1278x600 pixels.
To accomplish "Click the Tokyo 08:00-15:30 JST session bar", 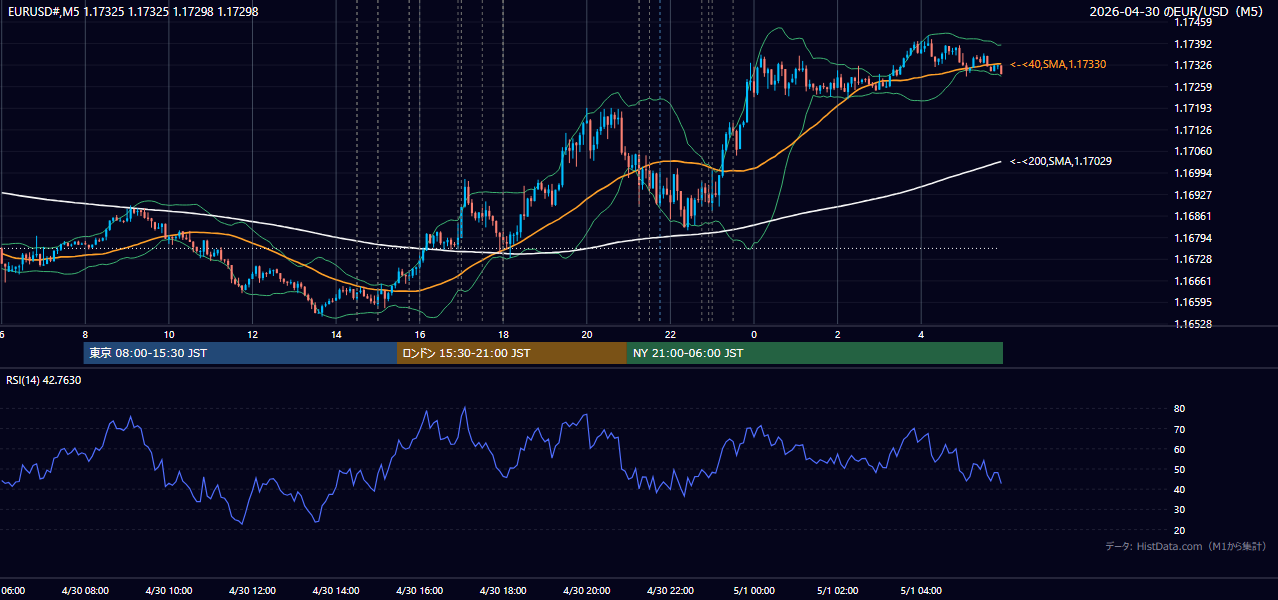I will point(240,353).
